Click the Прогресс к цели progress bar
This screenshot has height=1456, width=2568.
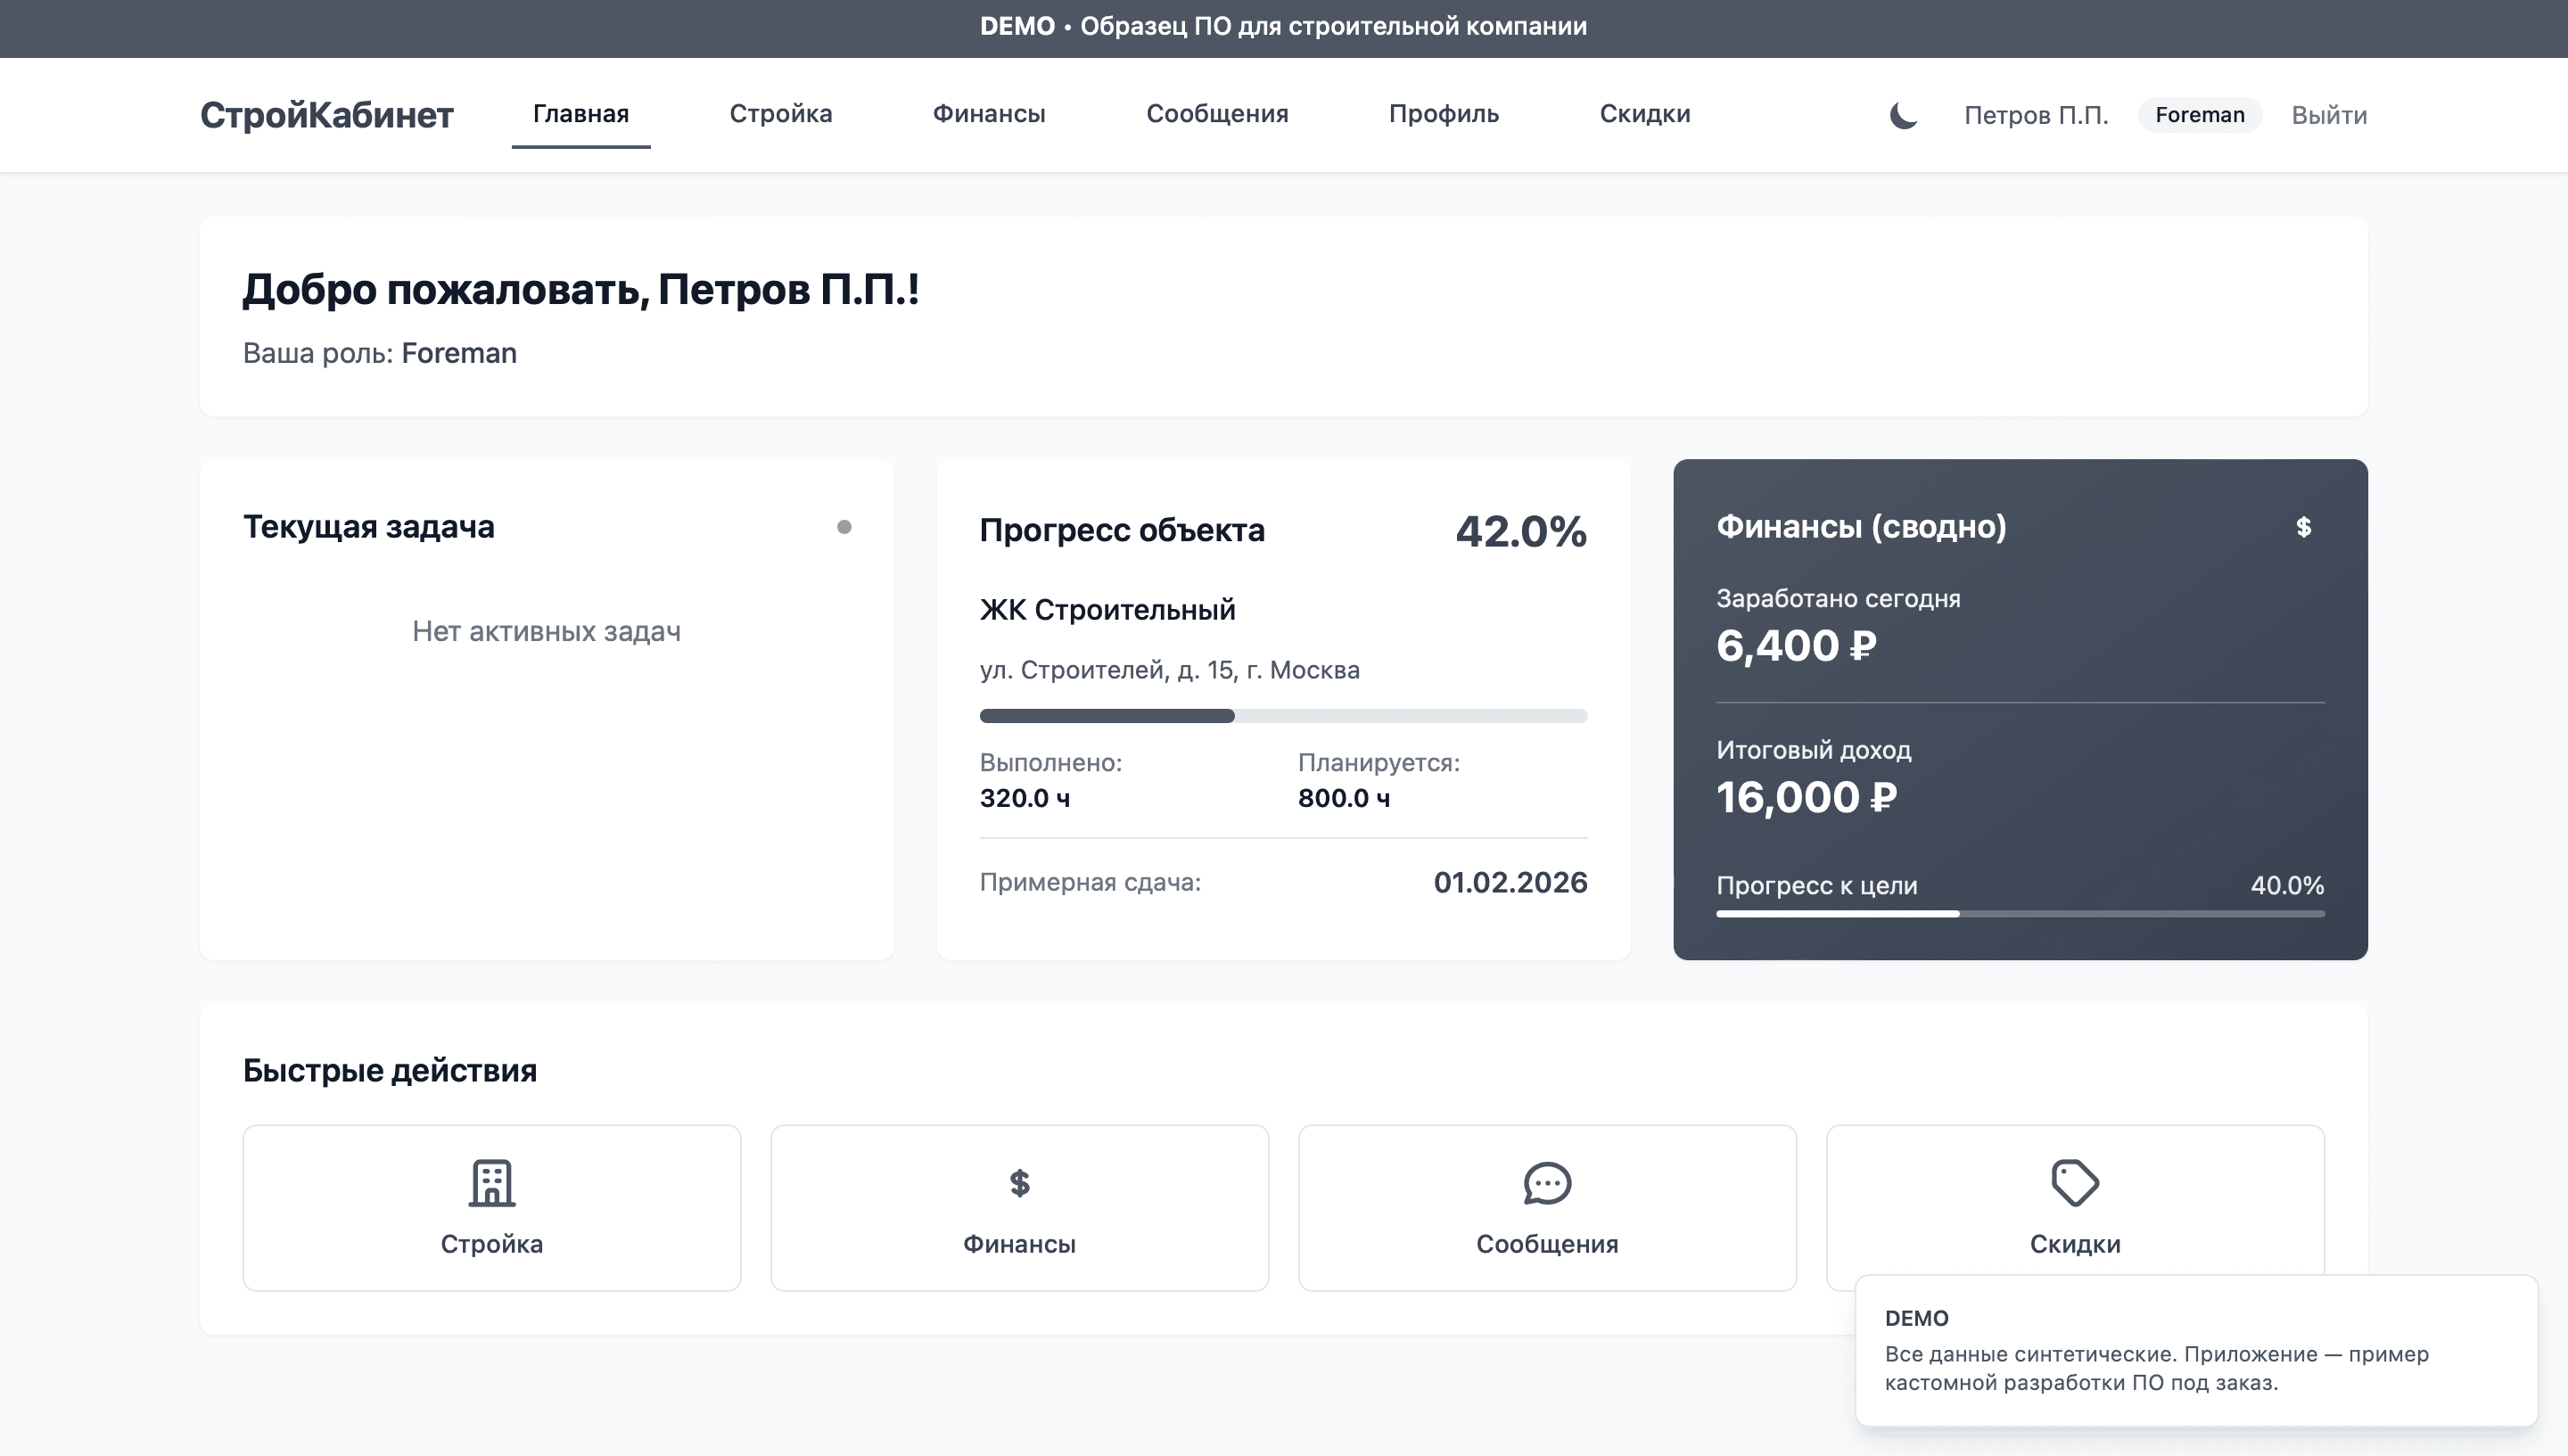point(2019,913)
